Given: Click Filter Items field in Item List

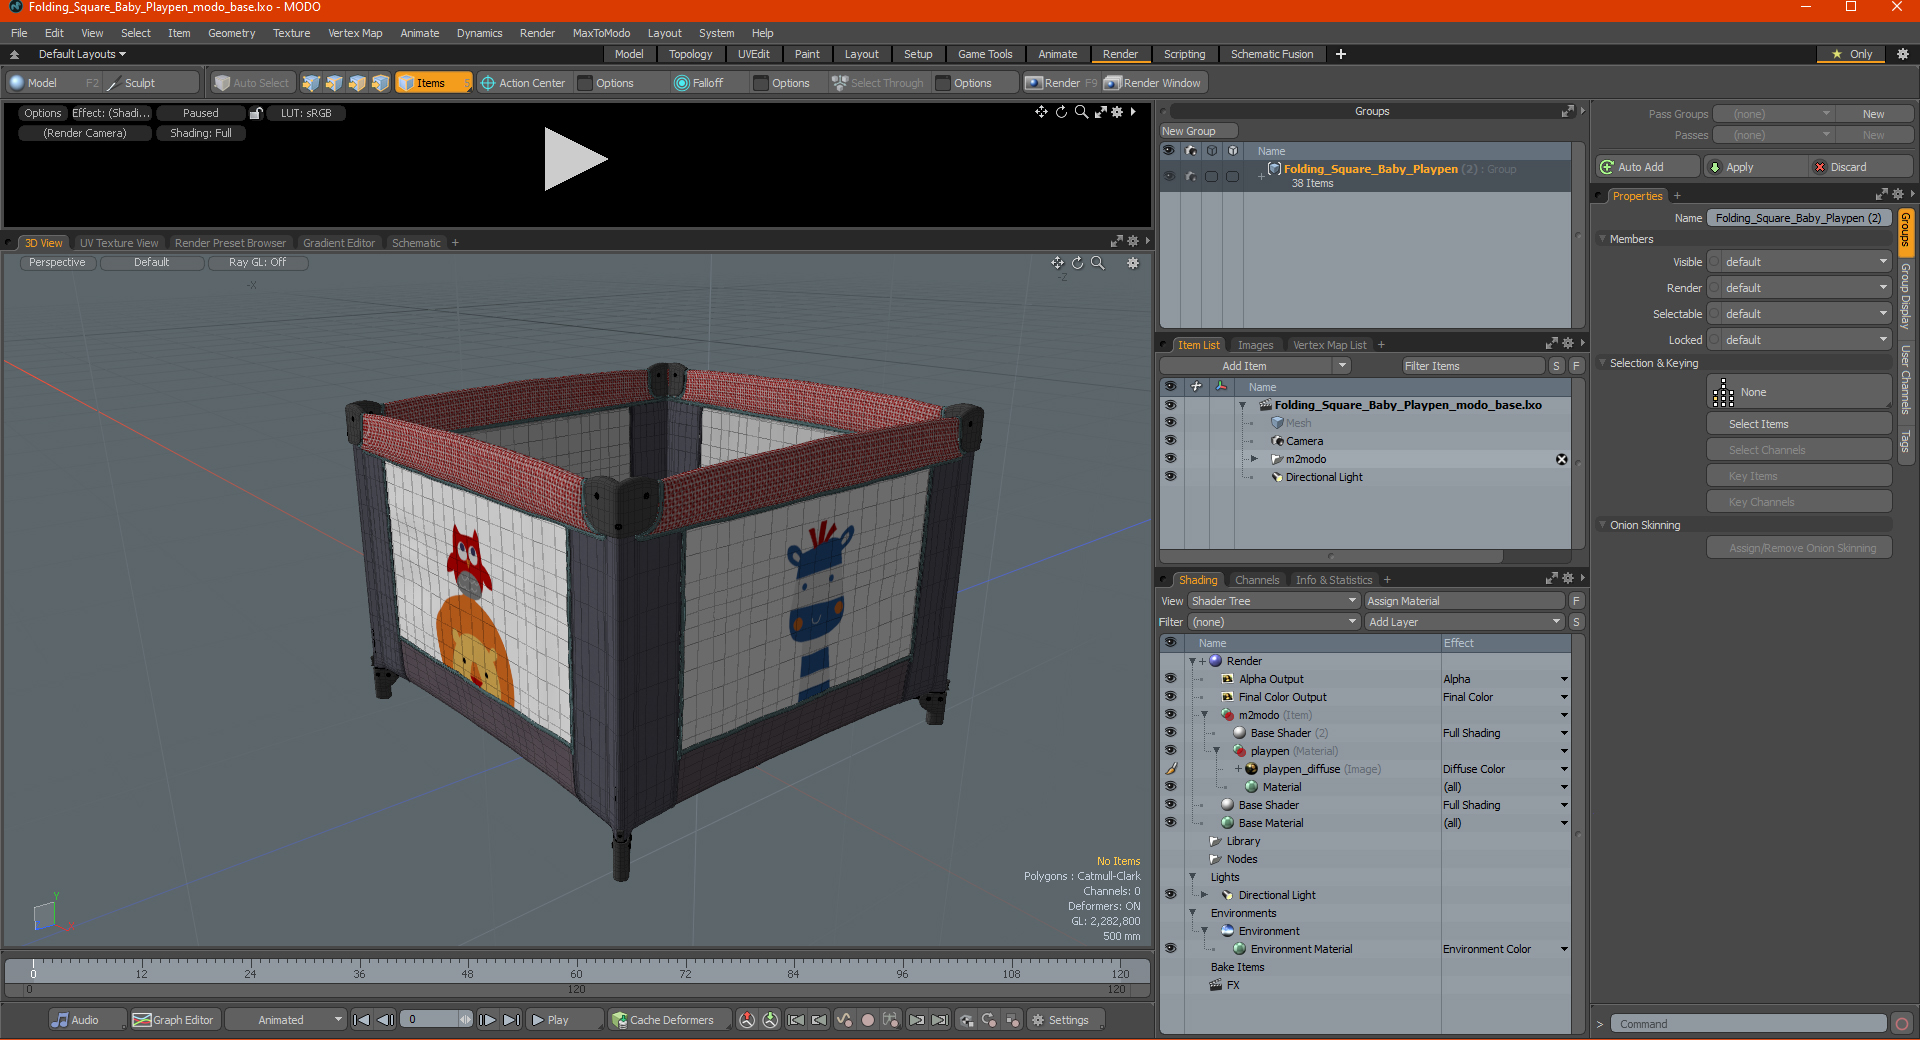Looking at the screenshot, I should (x=1472, y=366).
